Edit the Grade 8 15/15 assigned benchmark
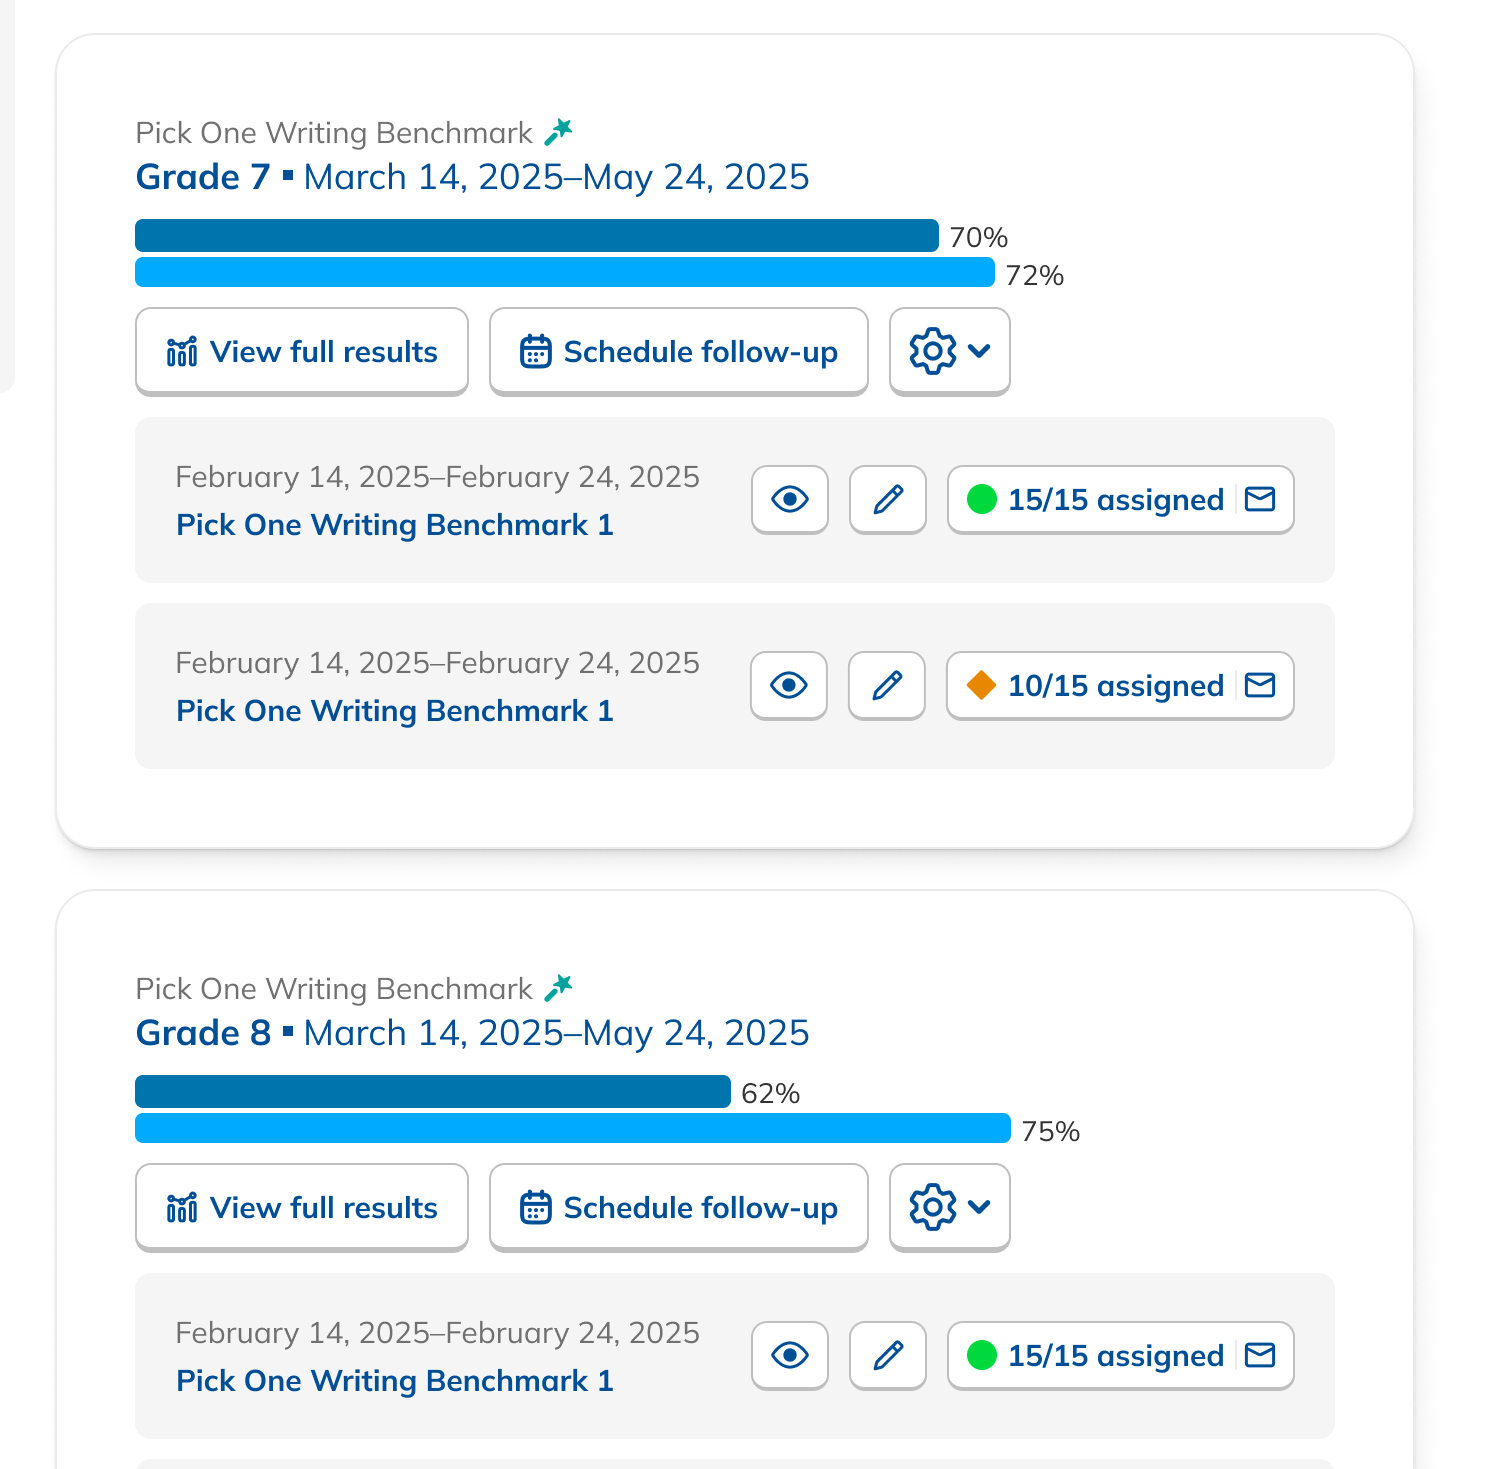This screenshot has width=1489, height=1469. (888, 1355)
